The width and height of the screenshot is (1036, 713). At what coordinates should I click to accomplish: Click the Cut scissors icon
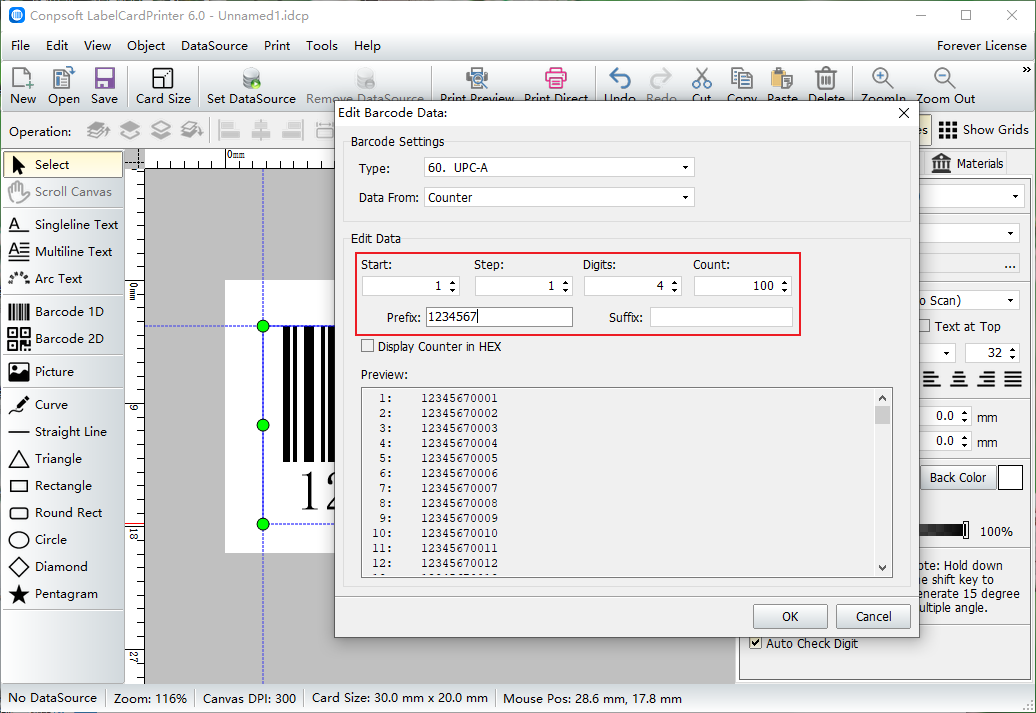[702, 78]
